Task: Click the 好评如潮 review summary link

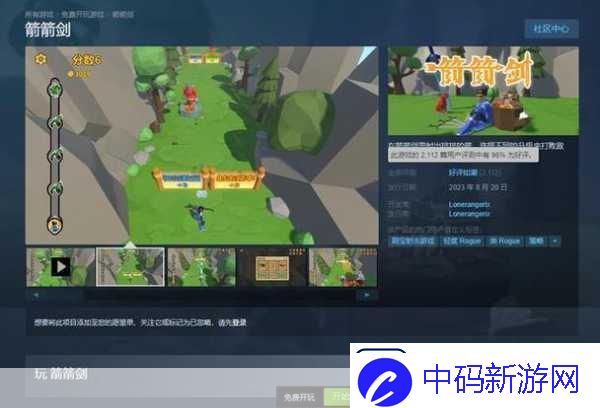Action: click(463, 173)
